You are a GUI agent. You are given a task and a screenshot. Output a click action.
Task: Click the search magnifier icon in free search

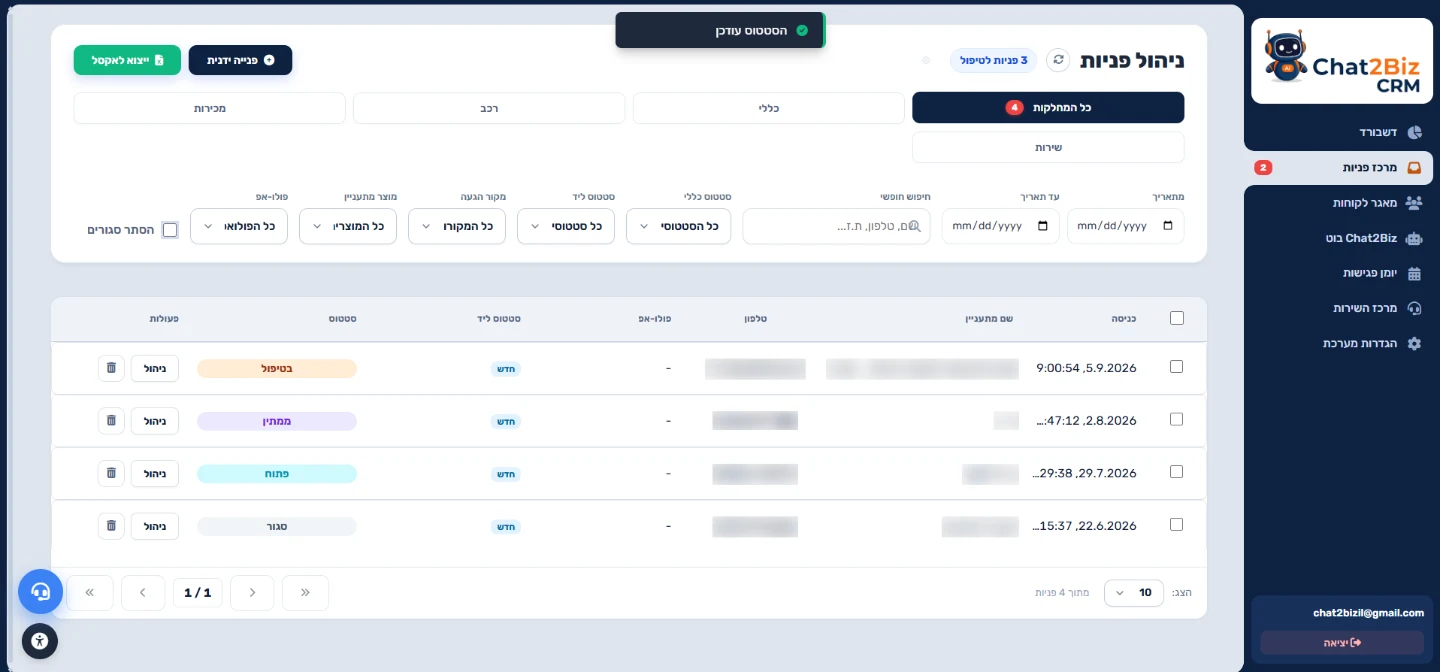click(x=914, y=226)
